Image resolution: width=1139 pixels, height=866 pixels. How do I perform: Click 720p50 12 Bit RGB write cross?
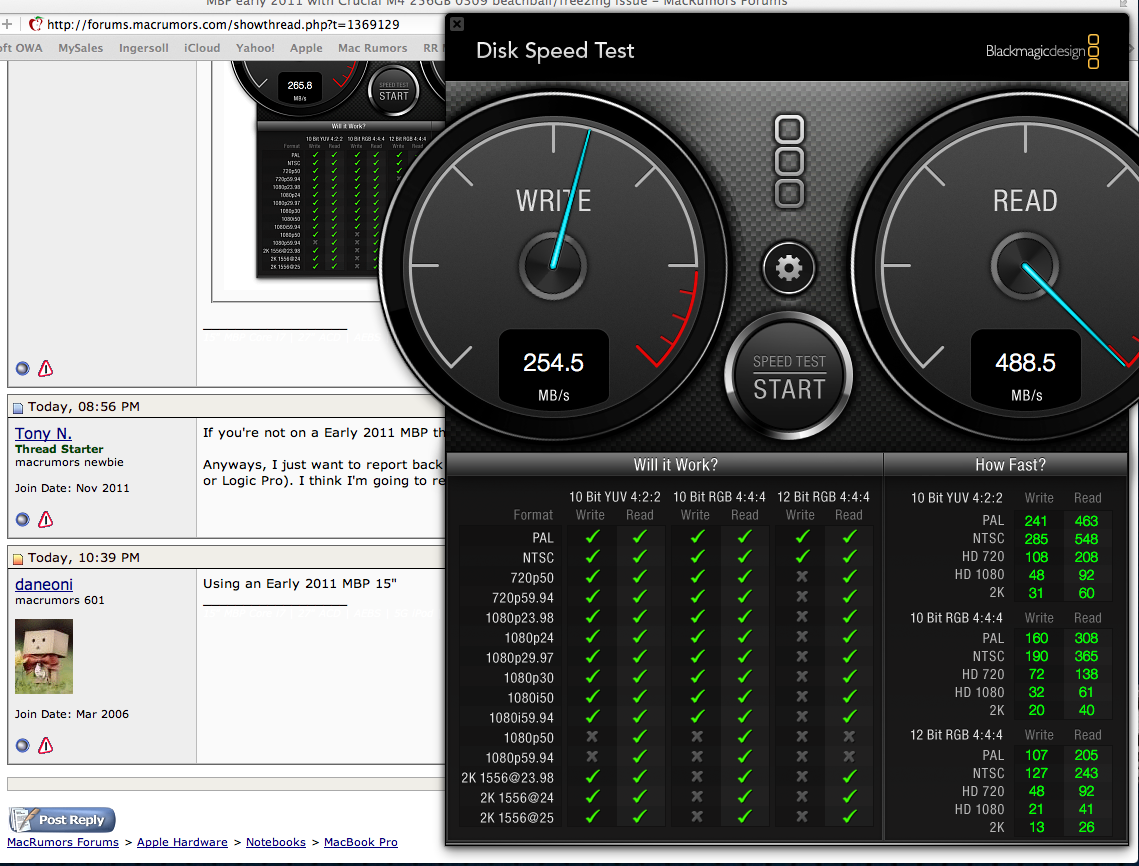[x=802, y=577]
